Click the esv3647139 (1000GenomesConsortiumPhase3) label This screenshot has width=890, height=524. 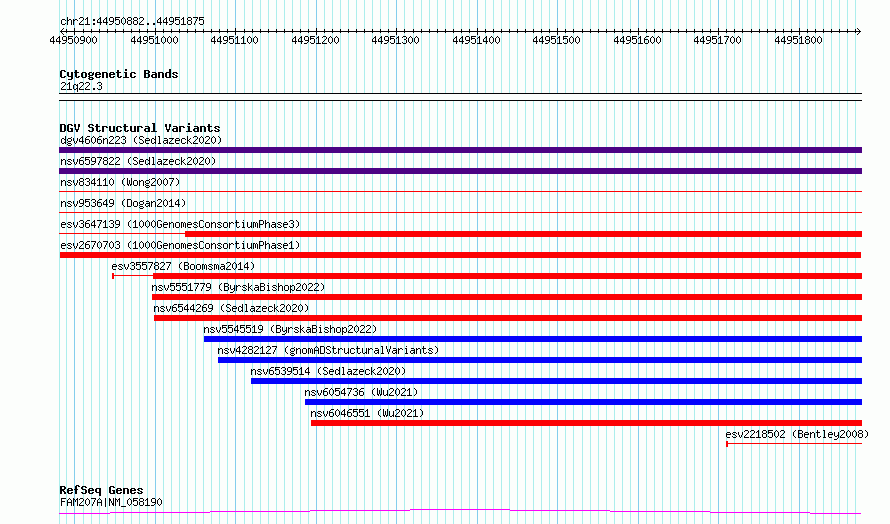(x=180, y=224)
